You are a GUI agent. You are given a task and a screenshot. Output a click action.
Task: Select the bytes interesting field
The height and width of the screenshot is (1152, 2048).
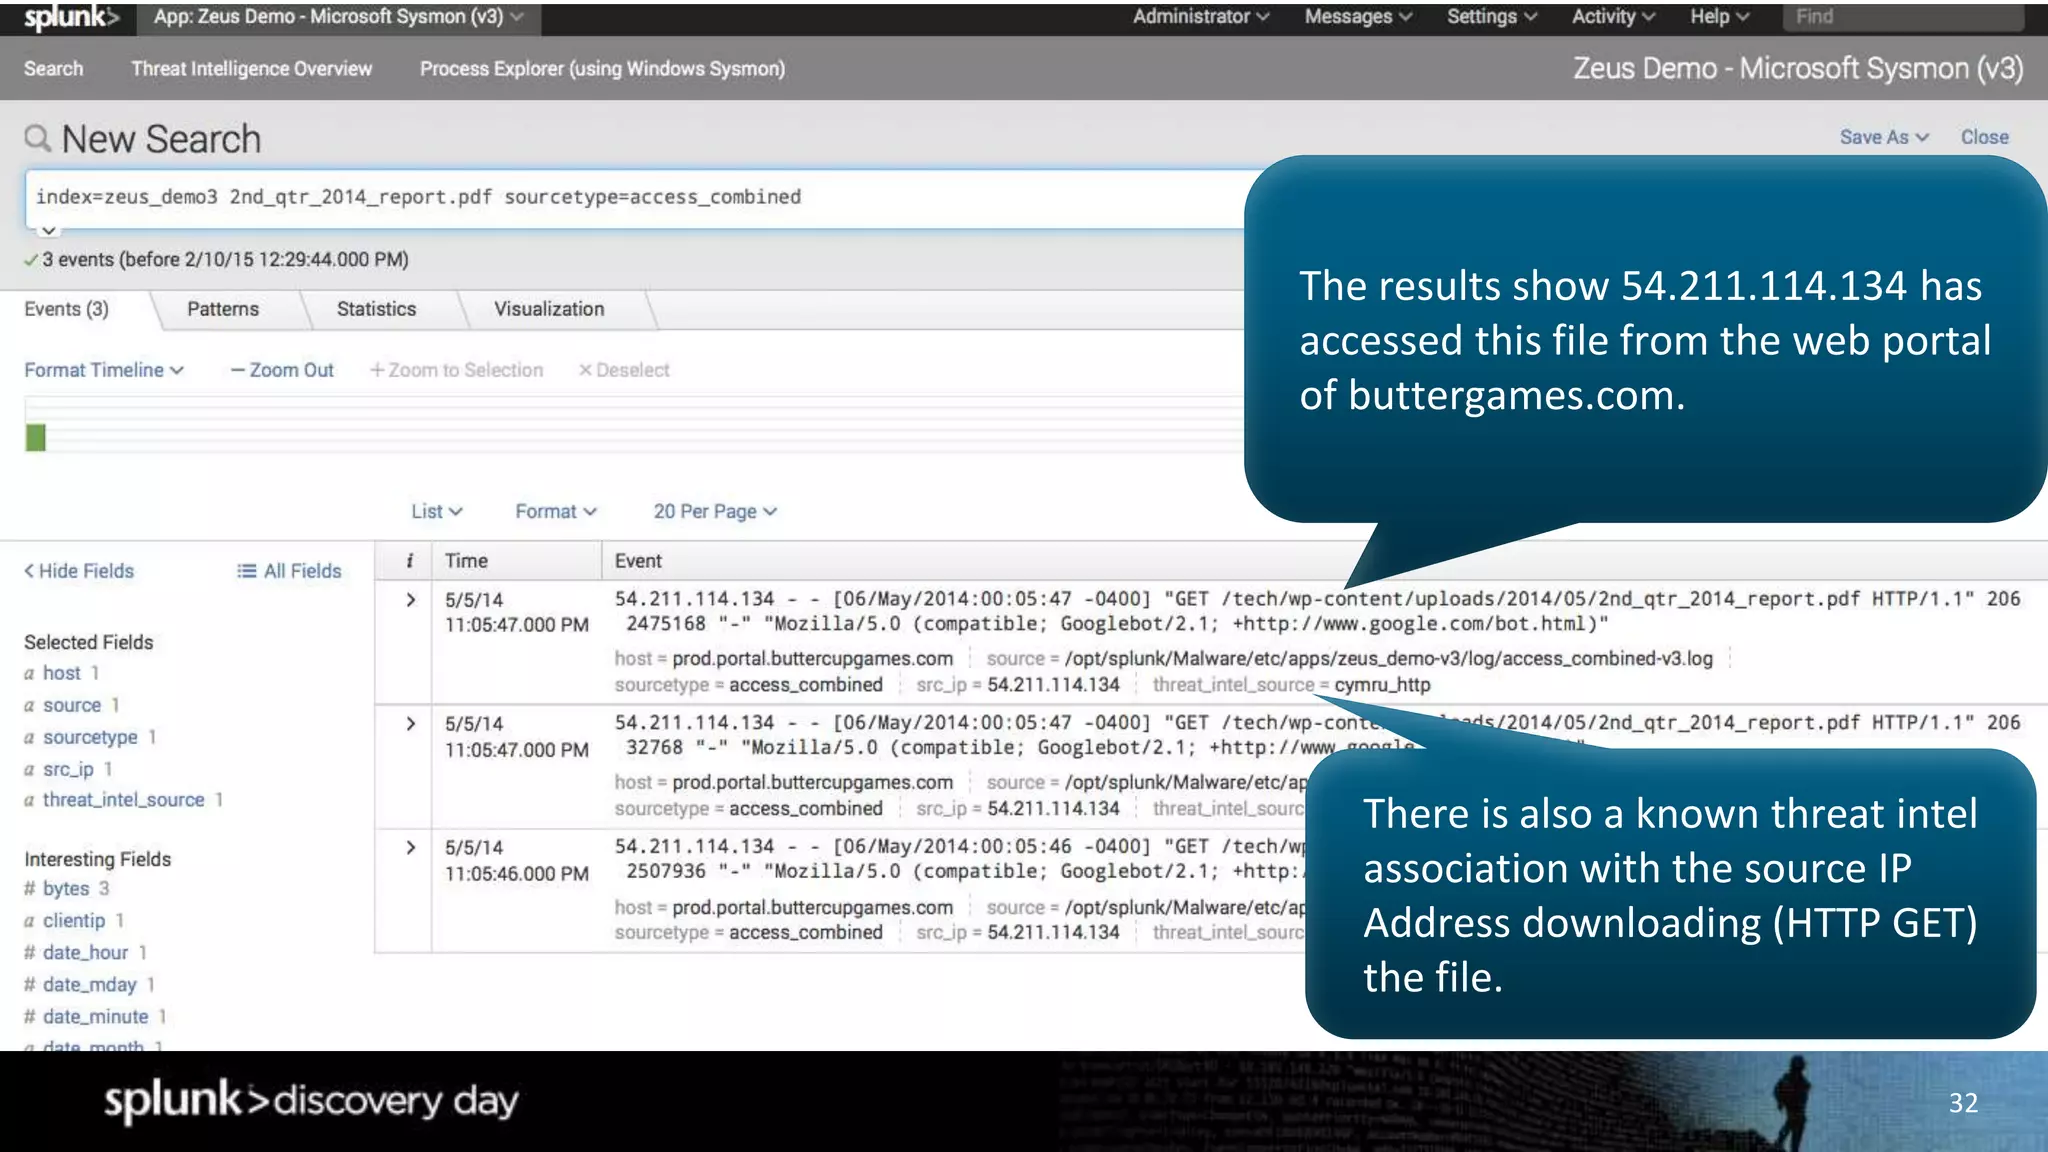point(66,888)
